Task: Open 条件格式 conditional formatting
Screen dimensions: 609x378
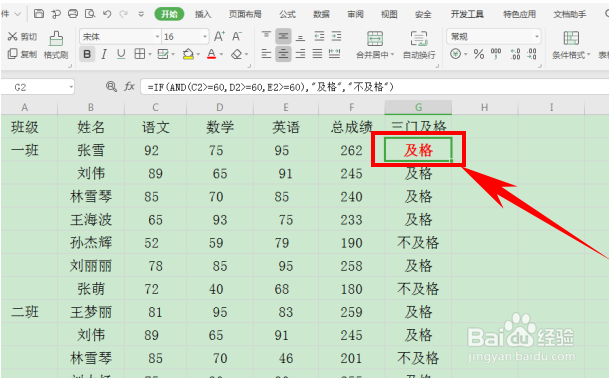Action: [571, 45]
